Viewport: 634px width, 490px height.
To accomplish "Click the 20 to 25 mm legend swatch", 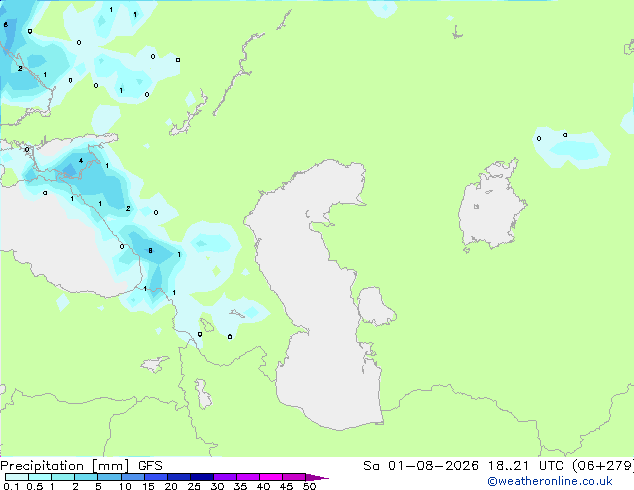I will [178, 477].
